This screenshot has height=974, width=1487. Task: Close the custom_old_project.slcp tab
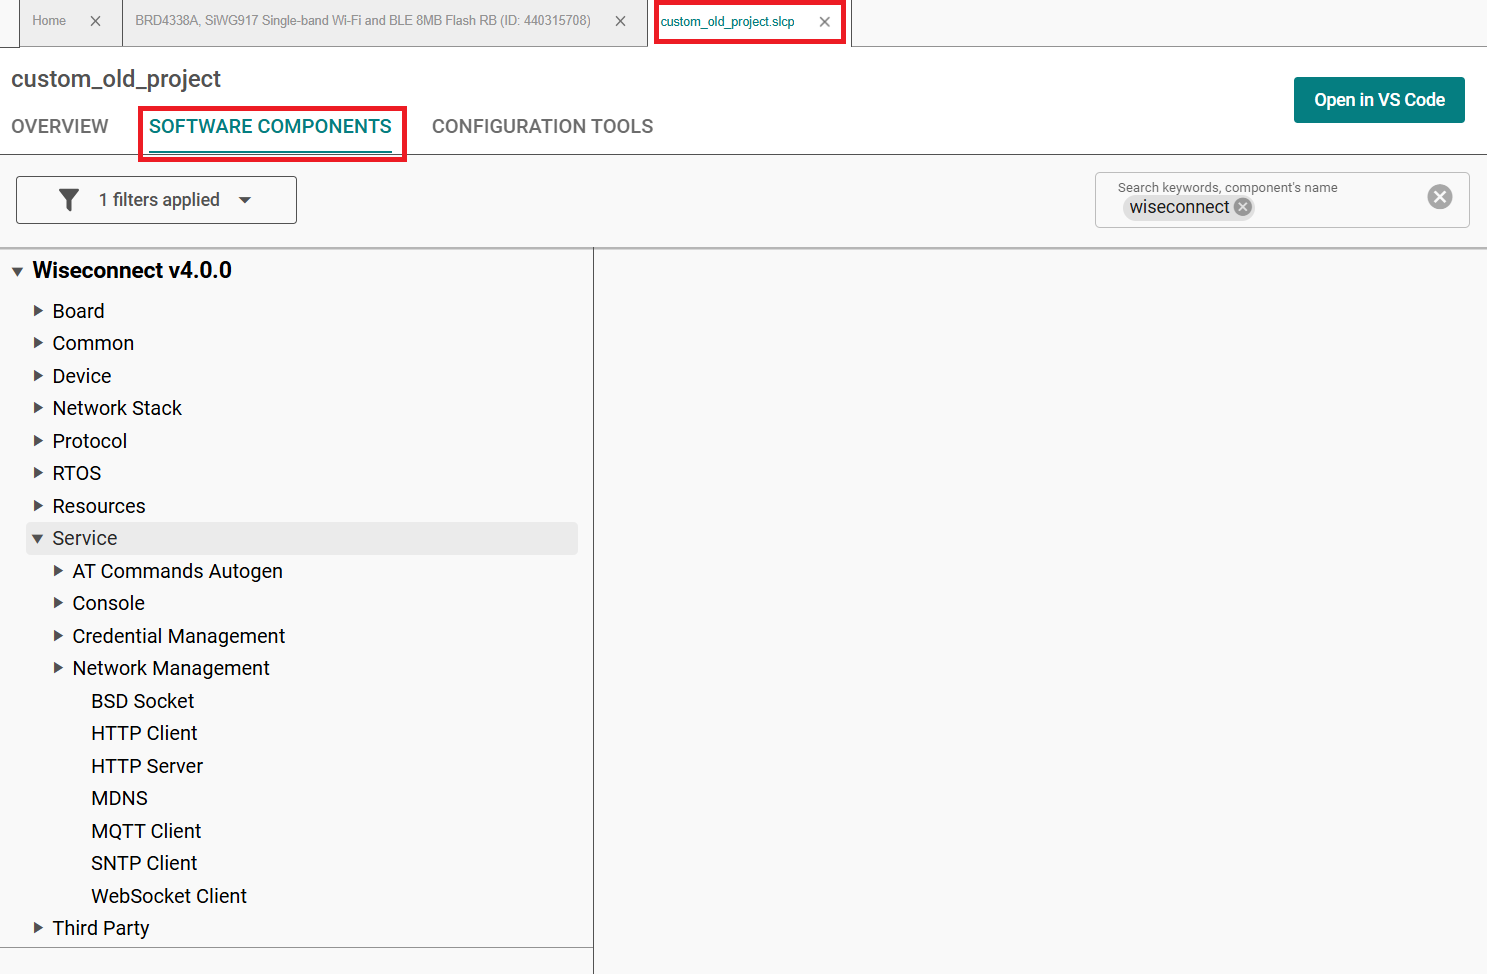tap(824, 22)
